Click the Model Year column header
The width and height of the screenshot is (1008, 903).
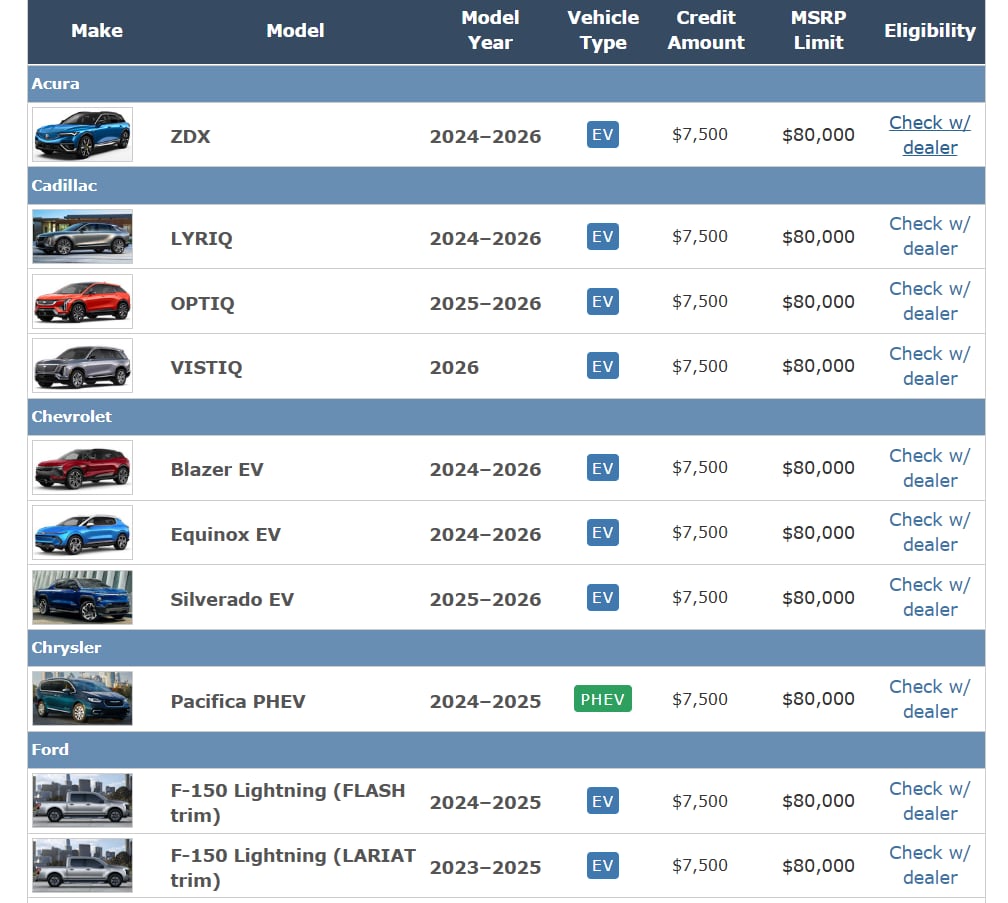(490, 31)
